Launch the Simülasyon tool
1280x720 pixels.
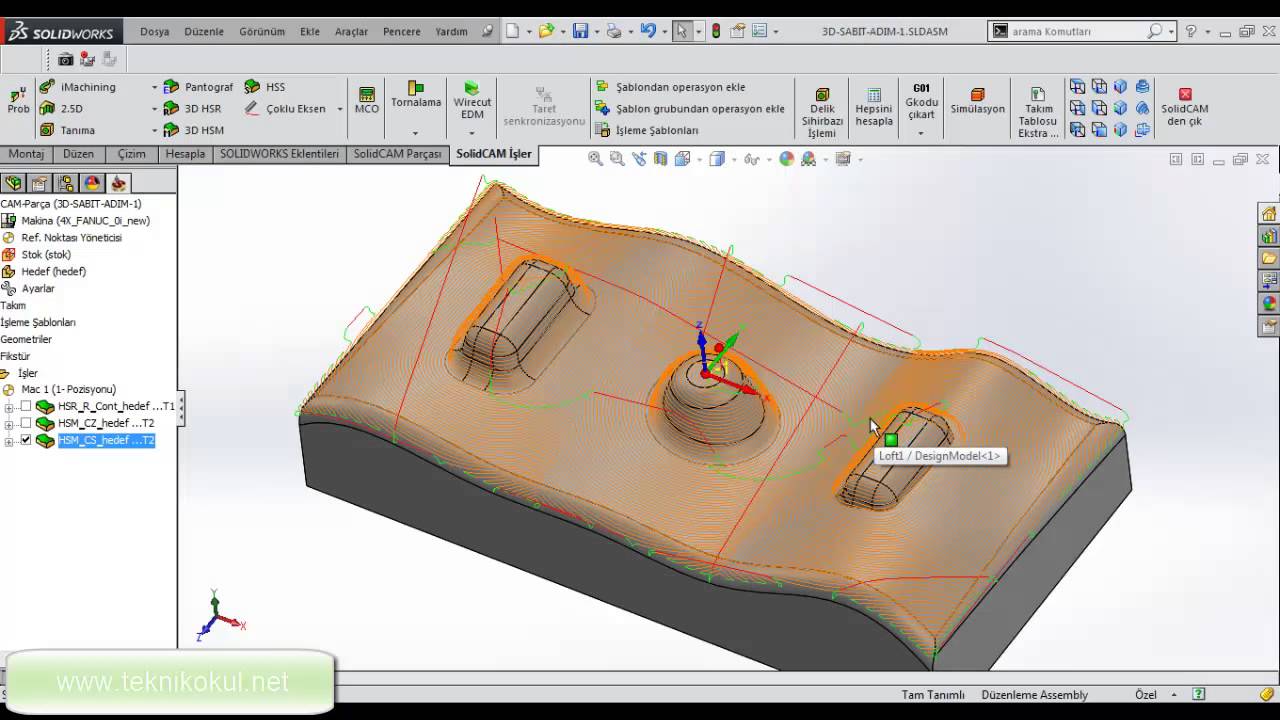977,101
